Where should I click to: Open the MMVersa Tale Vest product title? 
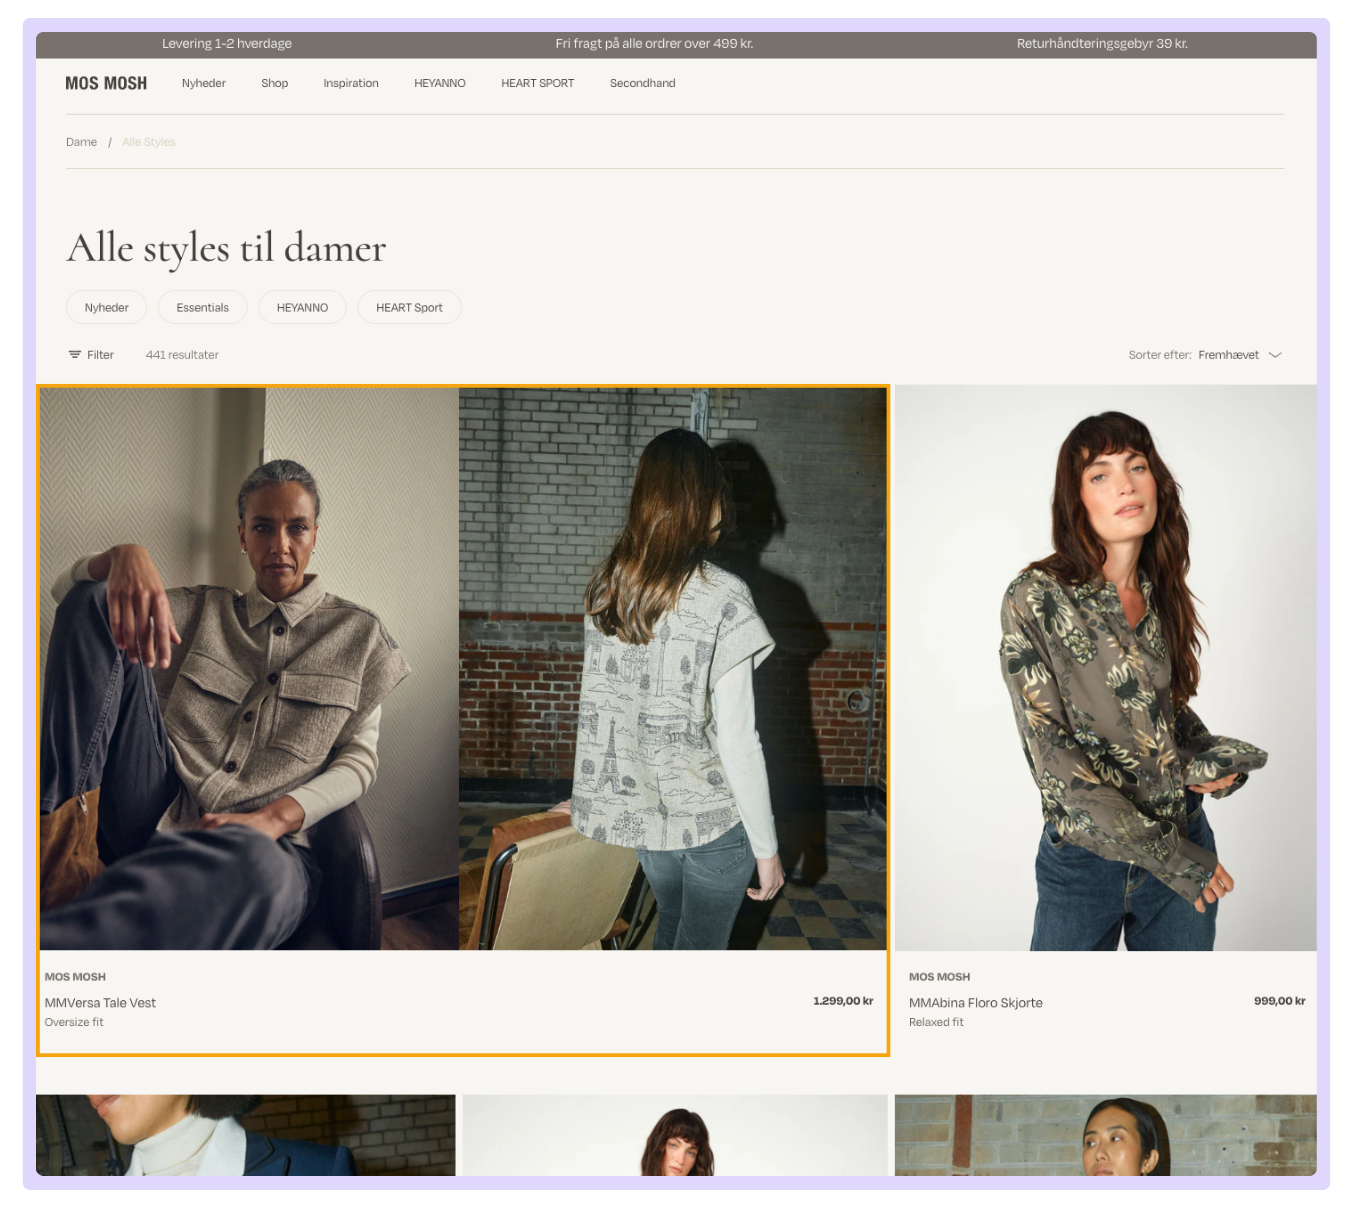[100, 1003]
